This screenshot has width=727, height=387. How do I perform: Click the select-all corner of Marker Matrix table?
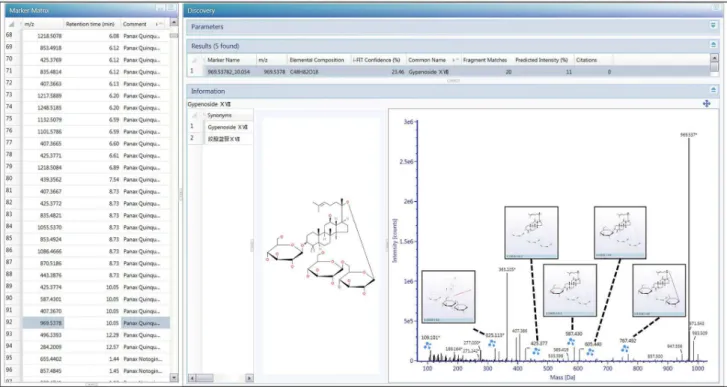[12, 24]
